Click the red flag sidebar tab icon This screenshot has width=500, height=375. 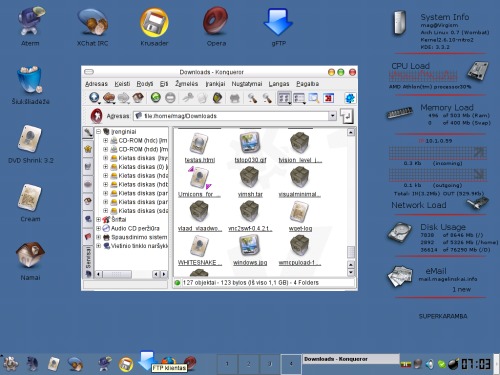[88, 237]
